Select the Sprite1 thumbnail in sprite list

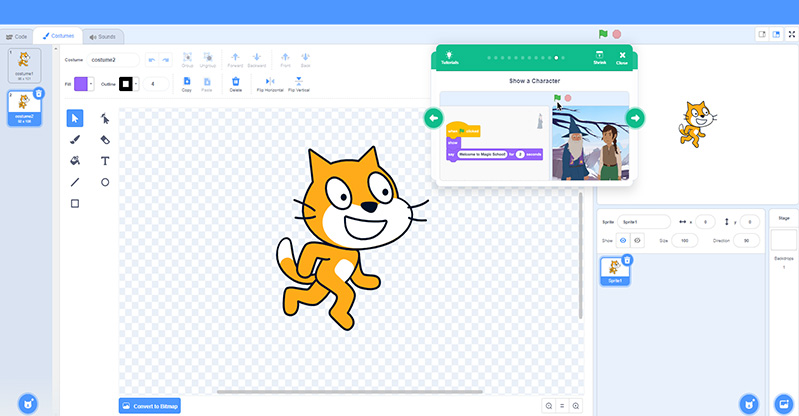tap(615, 271)
